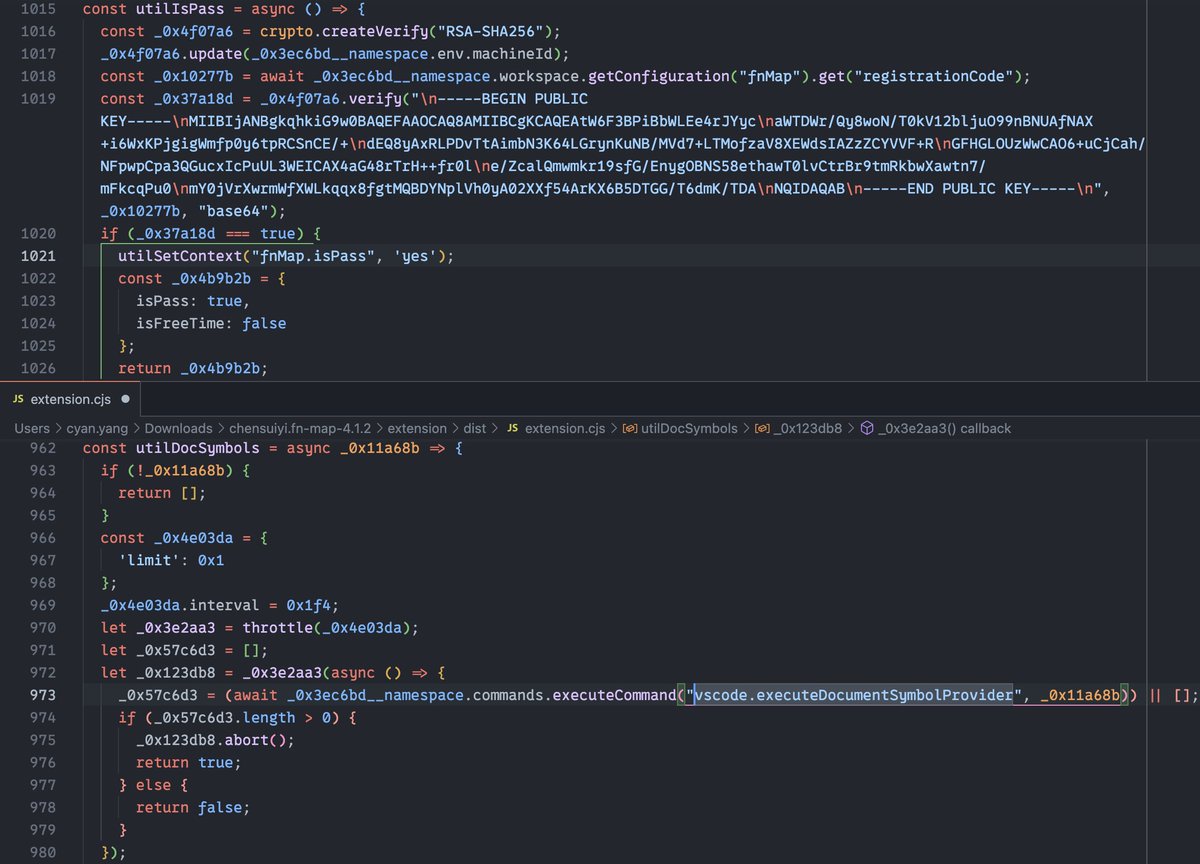Click the JS file icon in the extension.cjs tab
1200x864 pixels.
[18, 399]
